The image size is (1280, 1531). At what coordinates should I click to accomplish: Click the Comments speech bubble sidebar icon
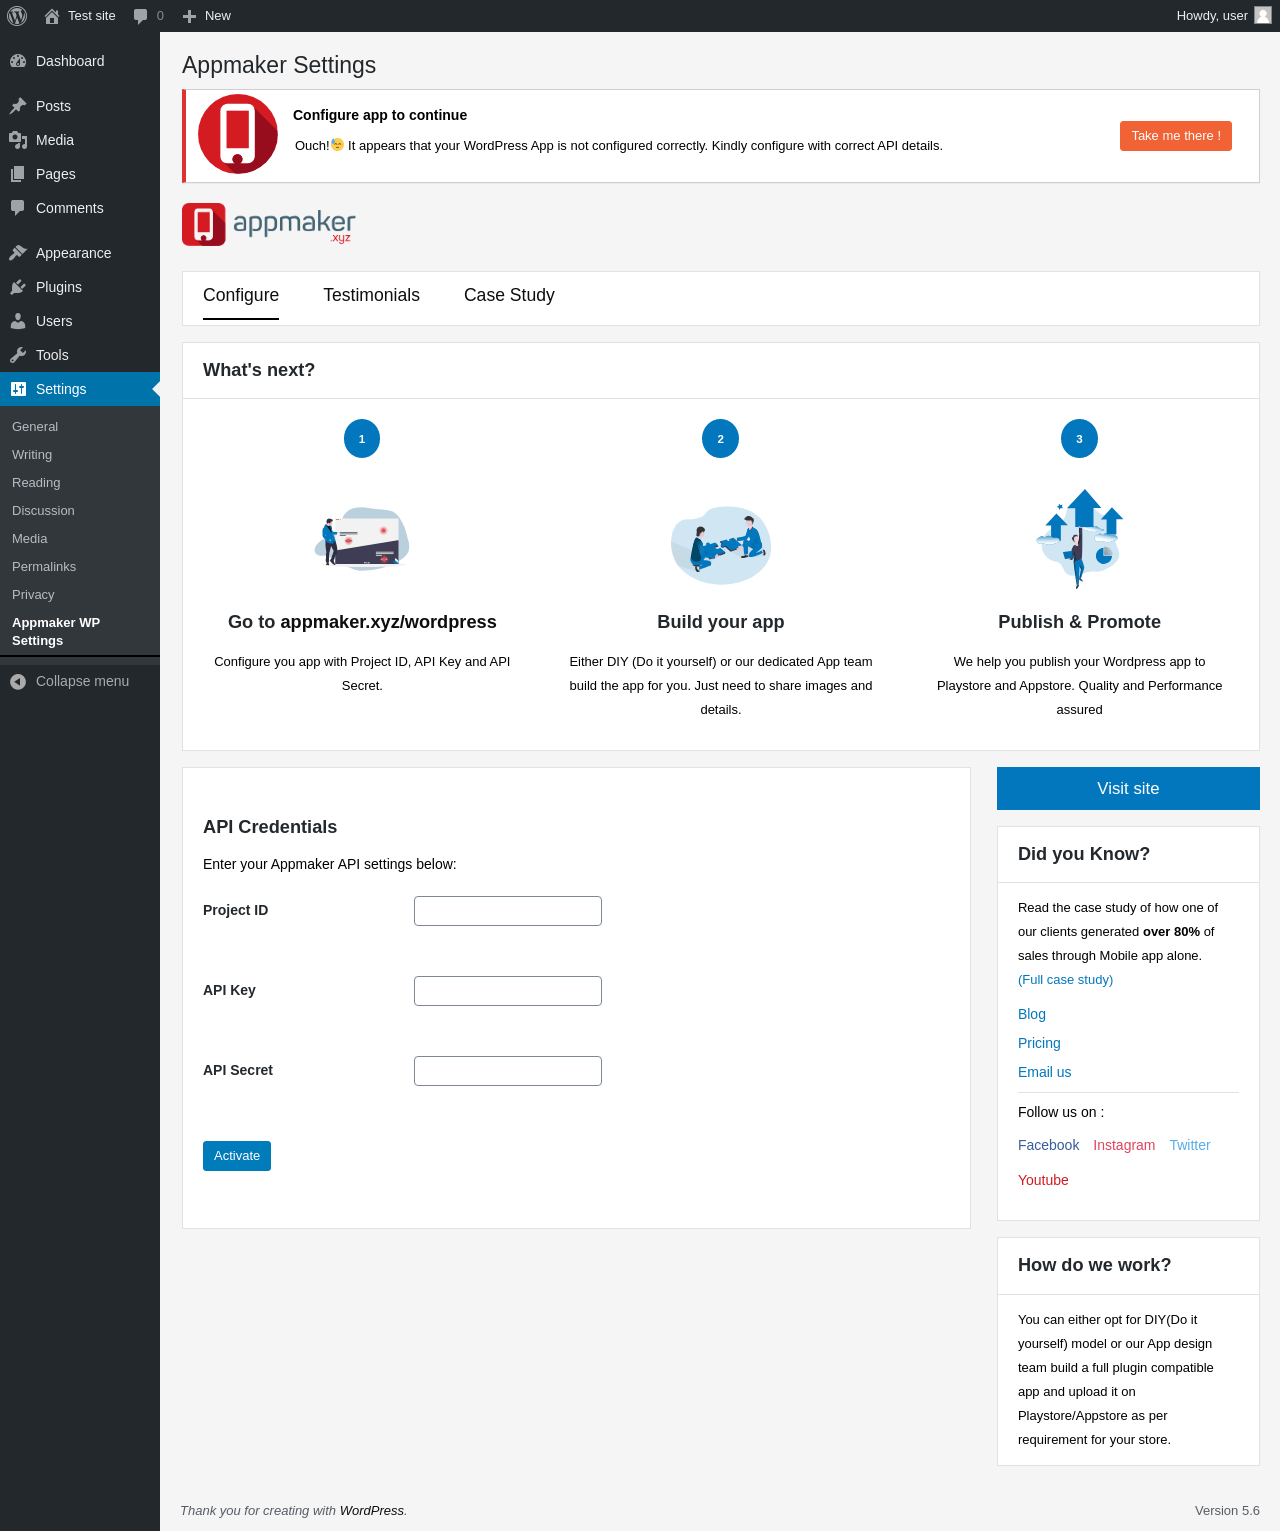coord(18,208)
